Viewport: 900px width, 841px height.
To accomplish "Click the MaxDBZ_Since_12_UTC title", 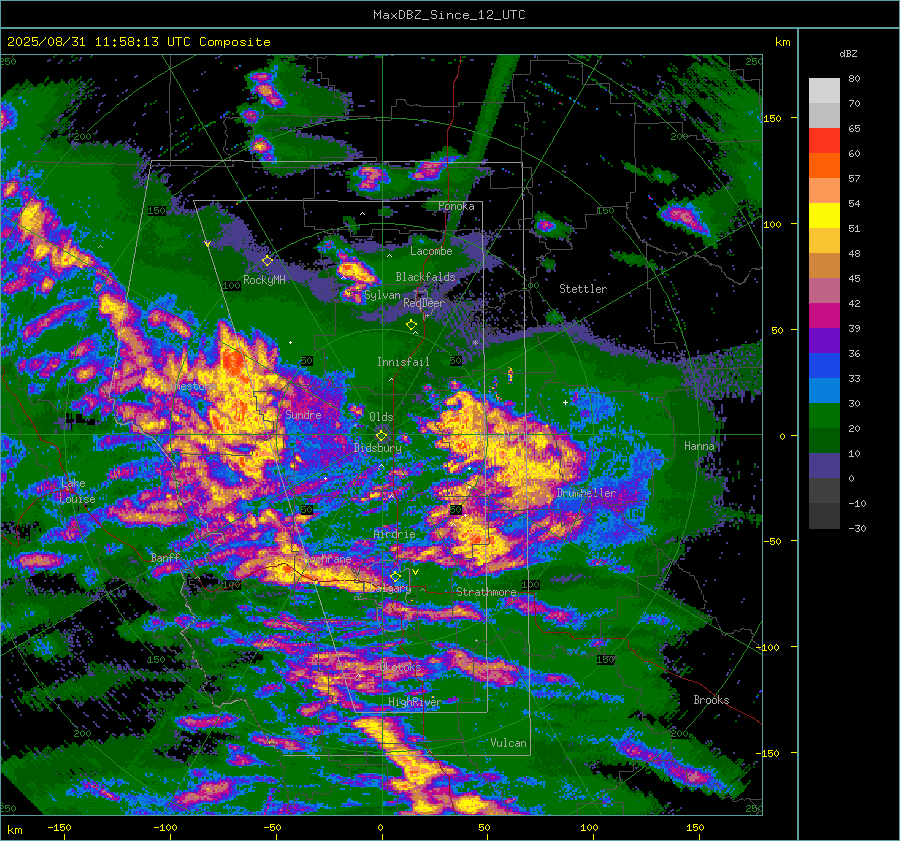I will [x=449, y=15].
